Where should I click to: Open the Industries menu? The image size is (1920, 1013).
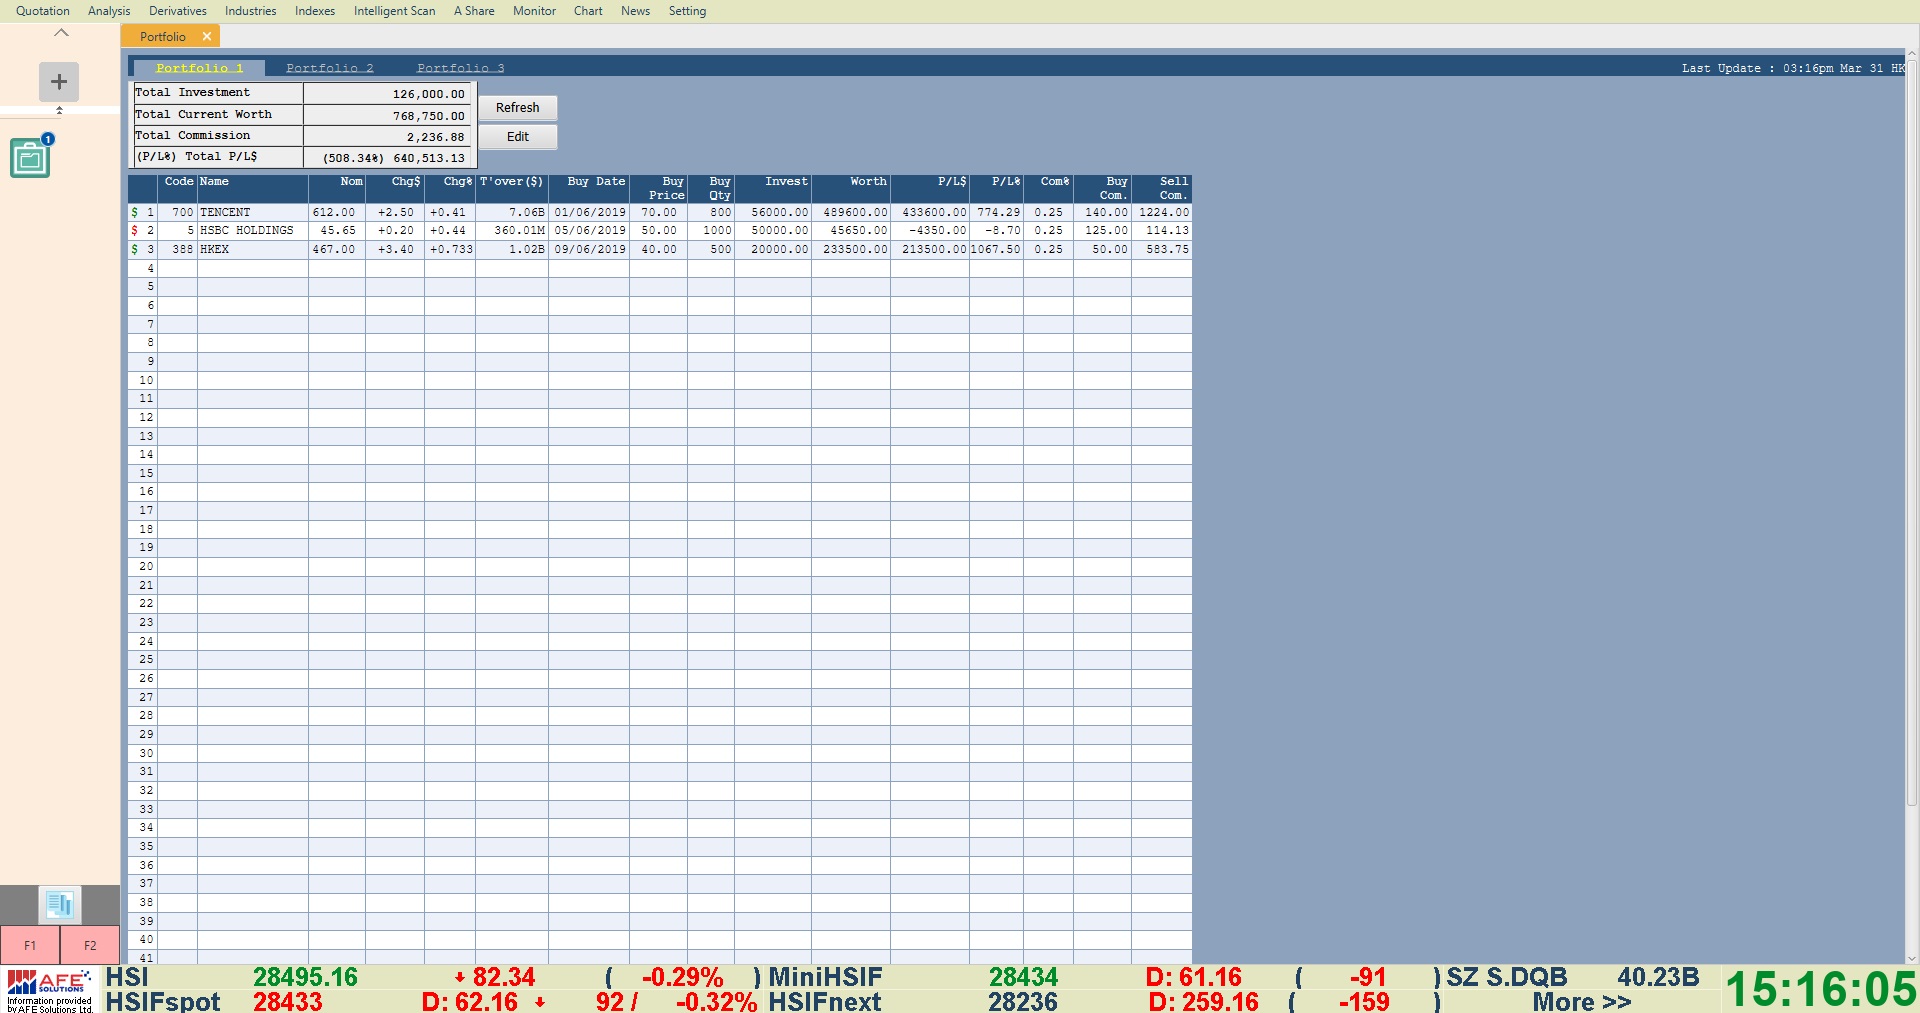(x=251, y=11)
